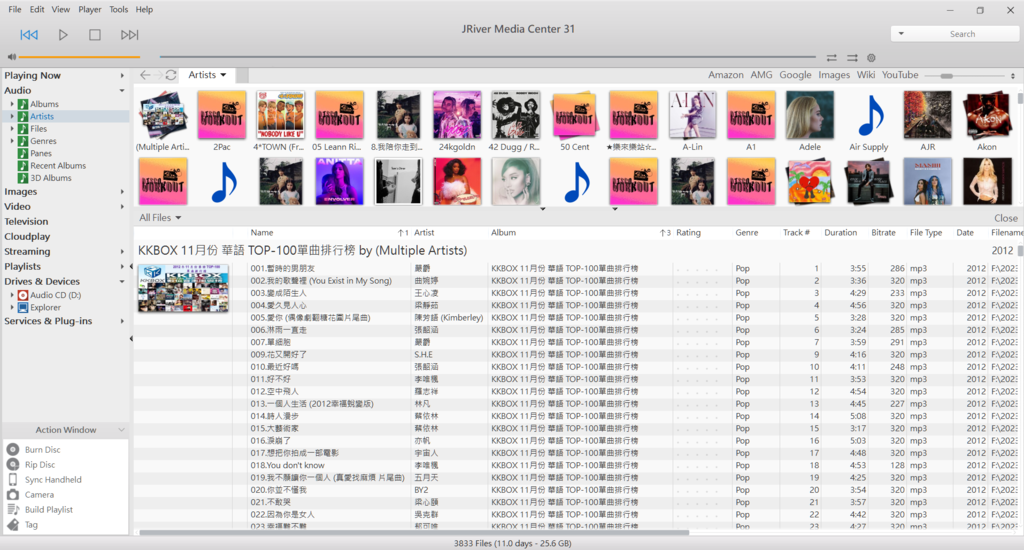This screenshot has width=1024, height=550.
Task: Open 3D Albums view
Action: 50,178
